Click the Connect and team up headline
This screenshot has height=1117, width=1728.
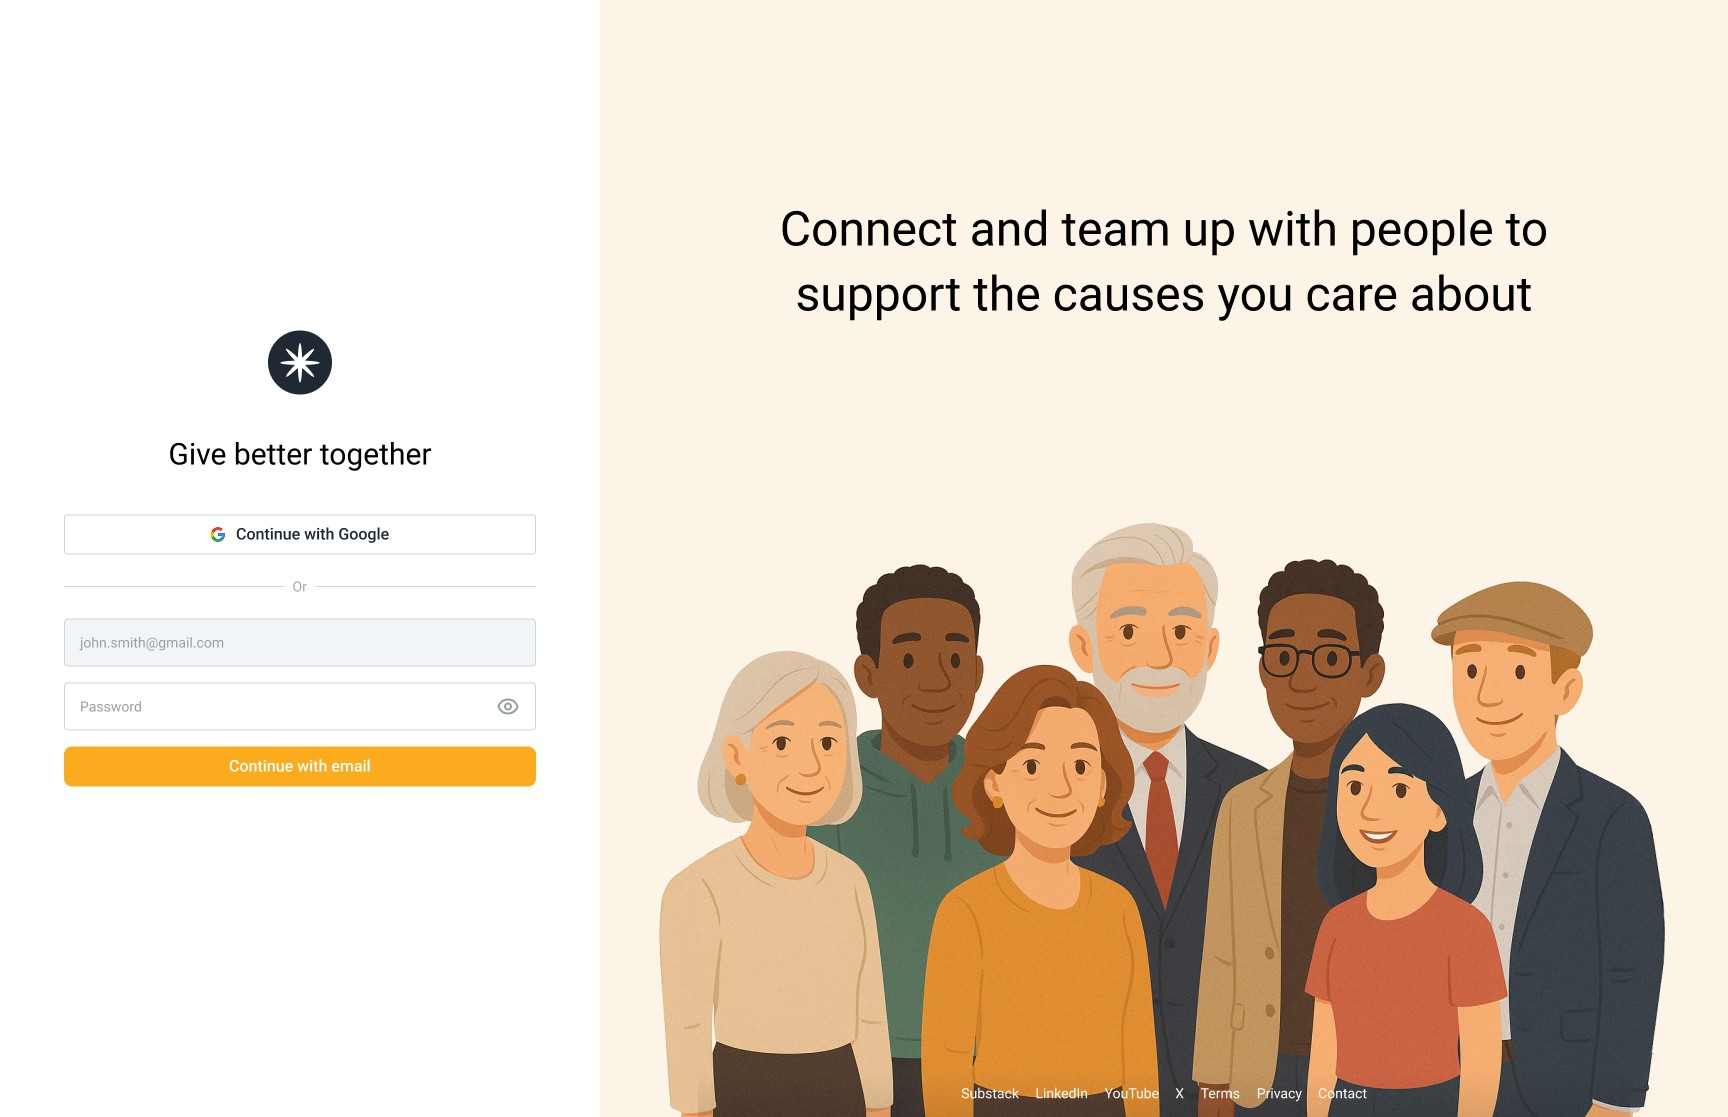(x=1164, y=262)
